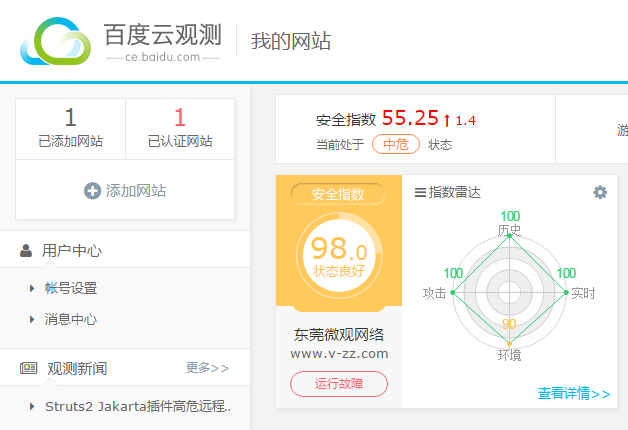Click the 状态良好 text in gauge

(x=339, y=271)
